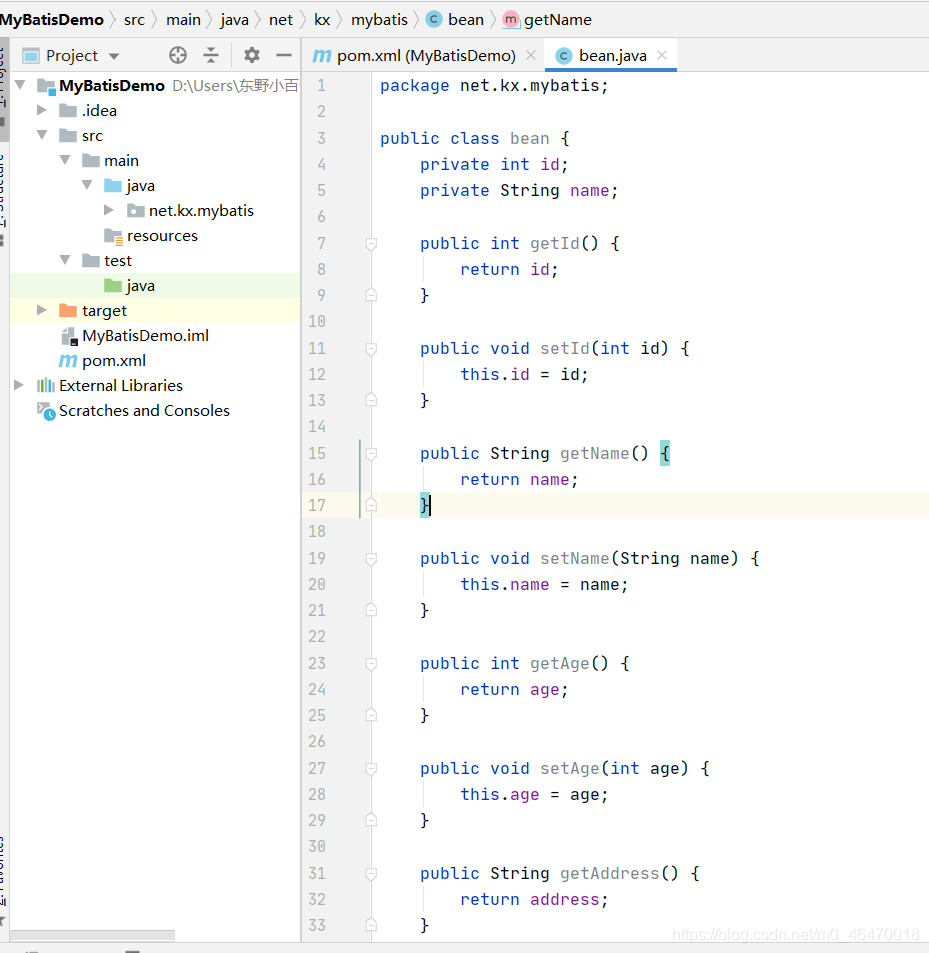Click java breadcrumb
This screenshot has height=953, width=929.
(235, 19)
